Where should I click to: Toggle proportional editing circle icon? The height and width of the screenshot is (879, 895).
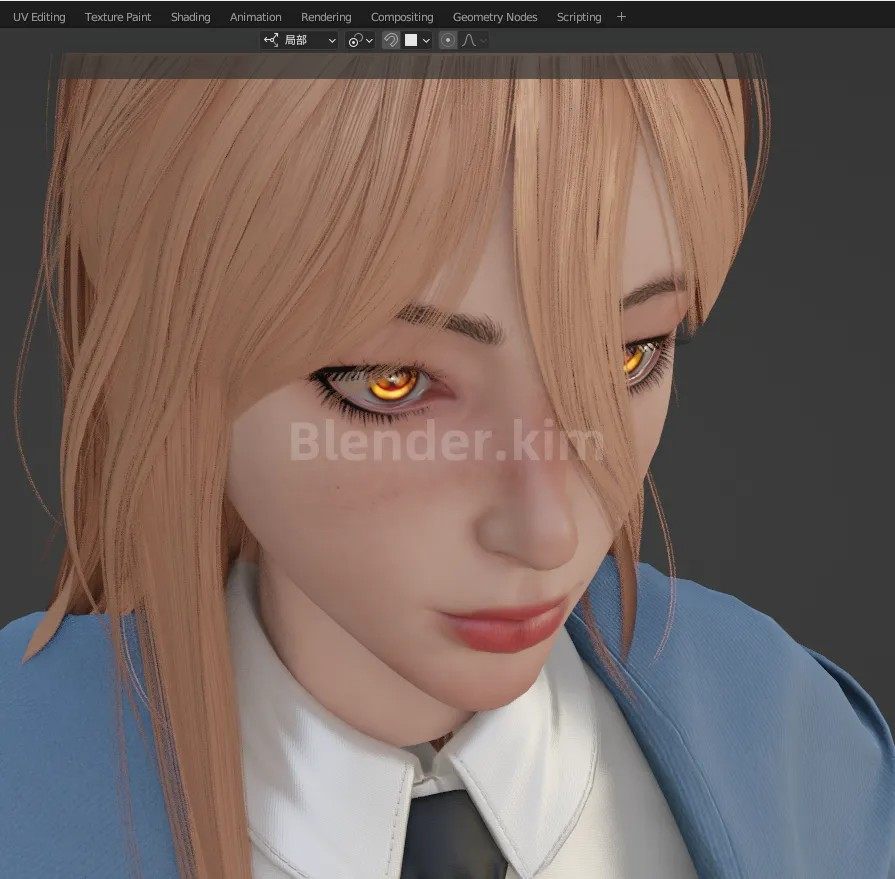[x=448, y=41]
